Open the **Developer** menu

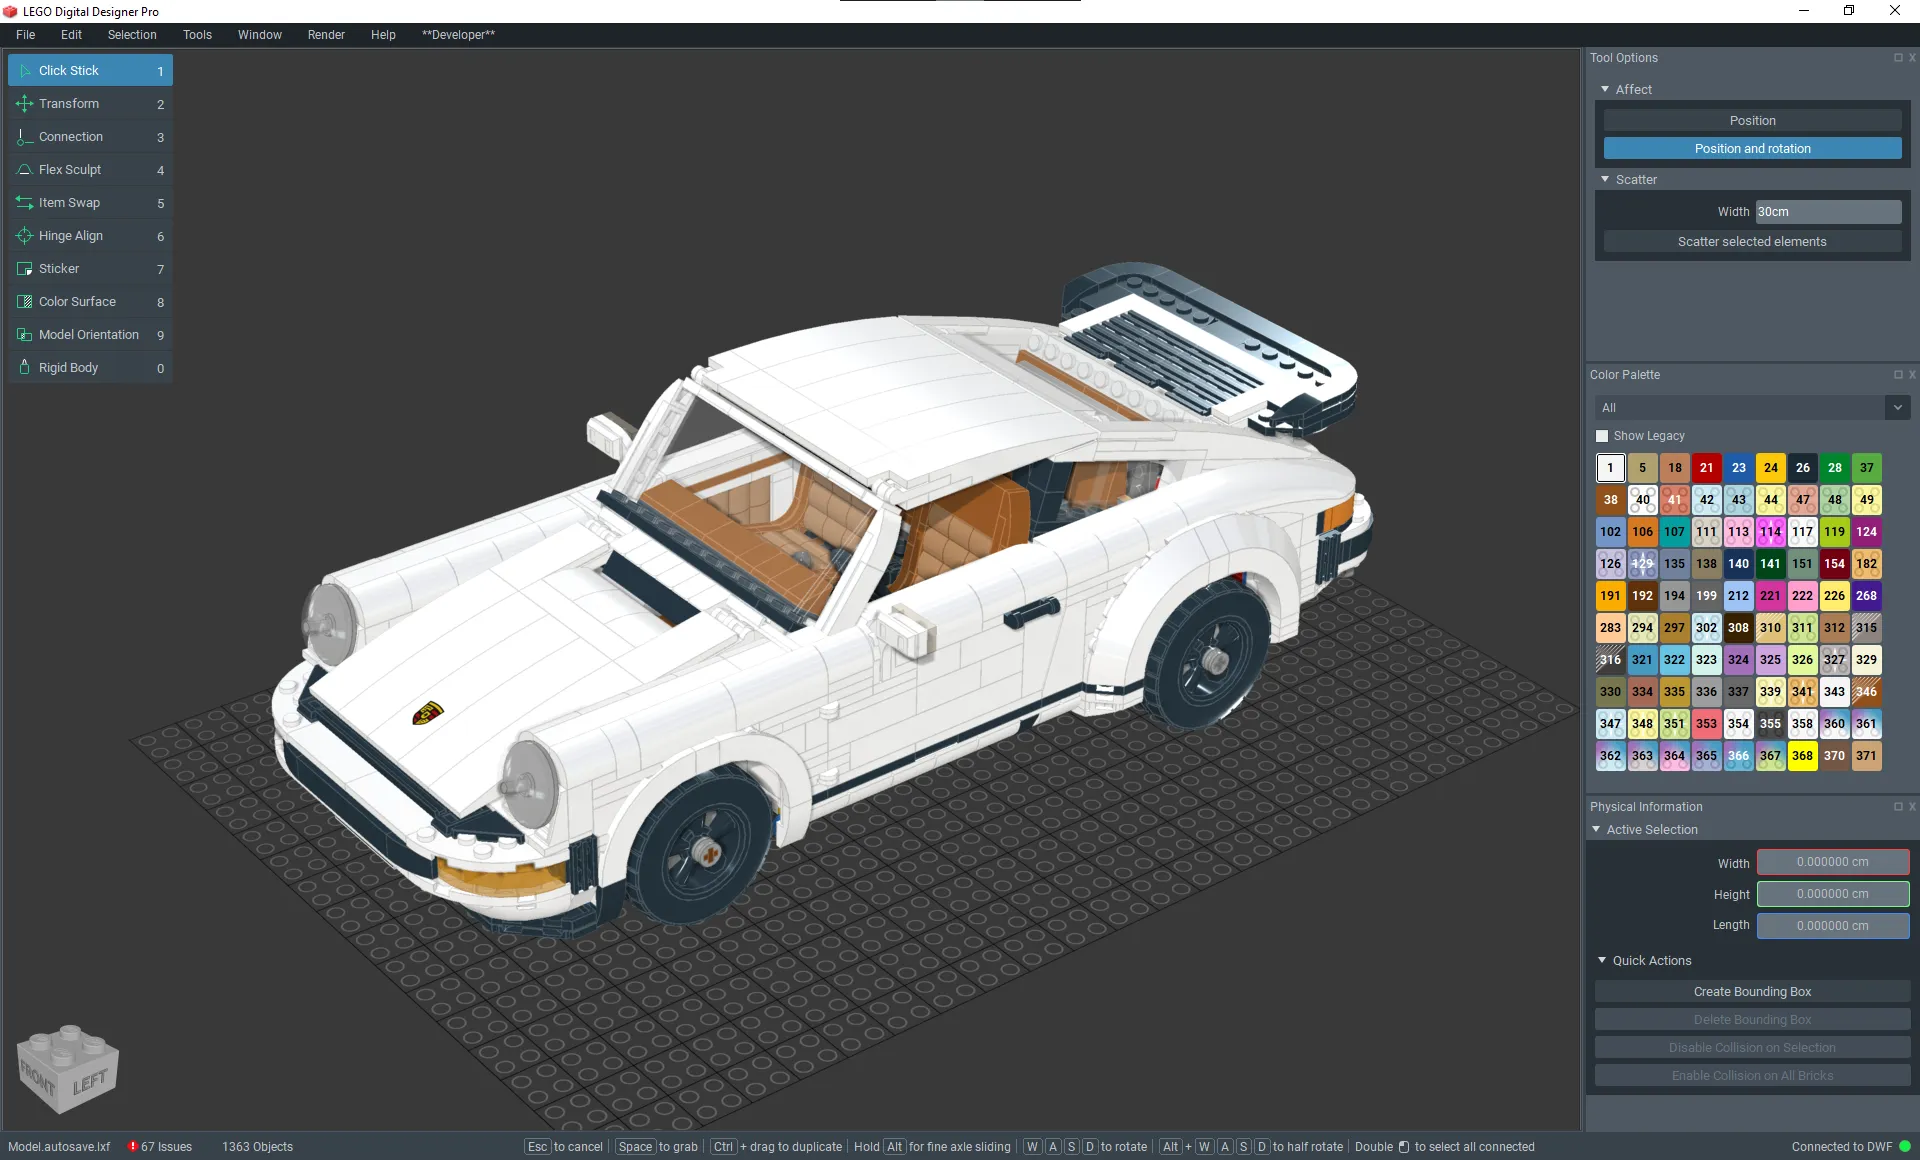pyautogui.click(x=458, y=35)
